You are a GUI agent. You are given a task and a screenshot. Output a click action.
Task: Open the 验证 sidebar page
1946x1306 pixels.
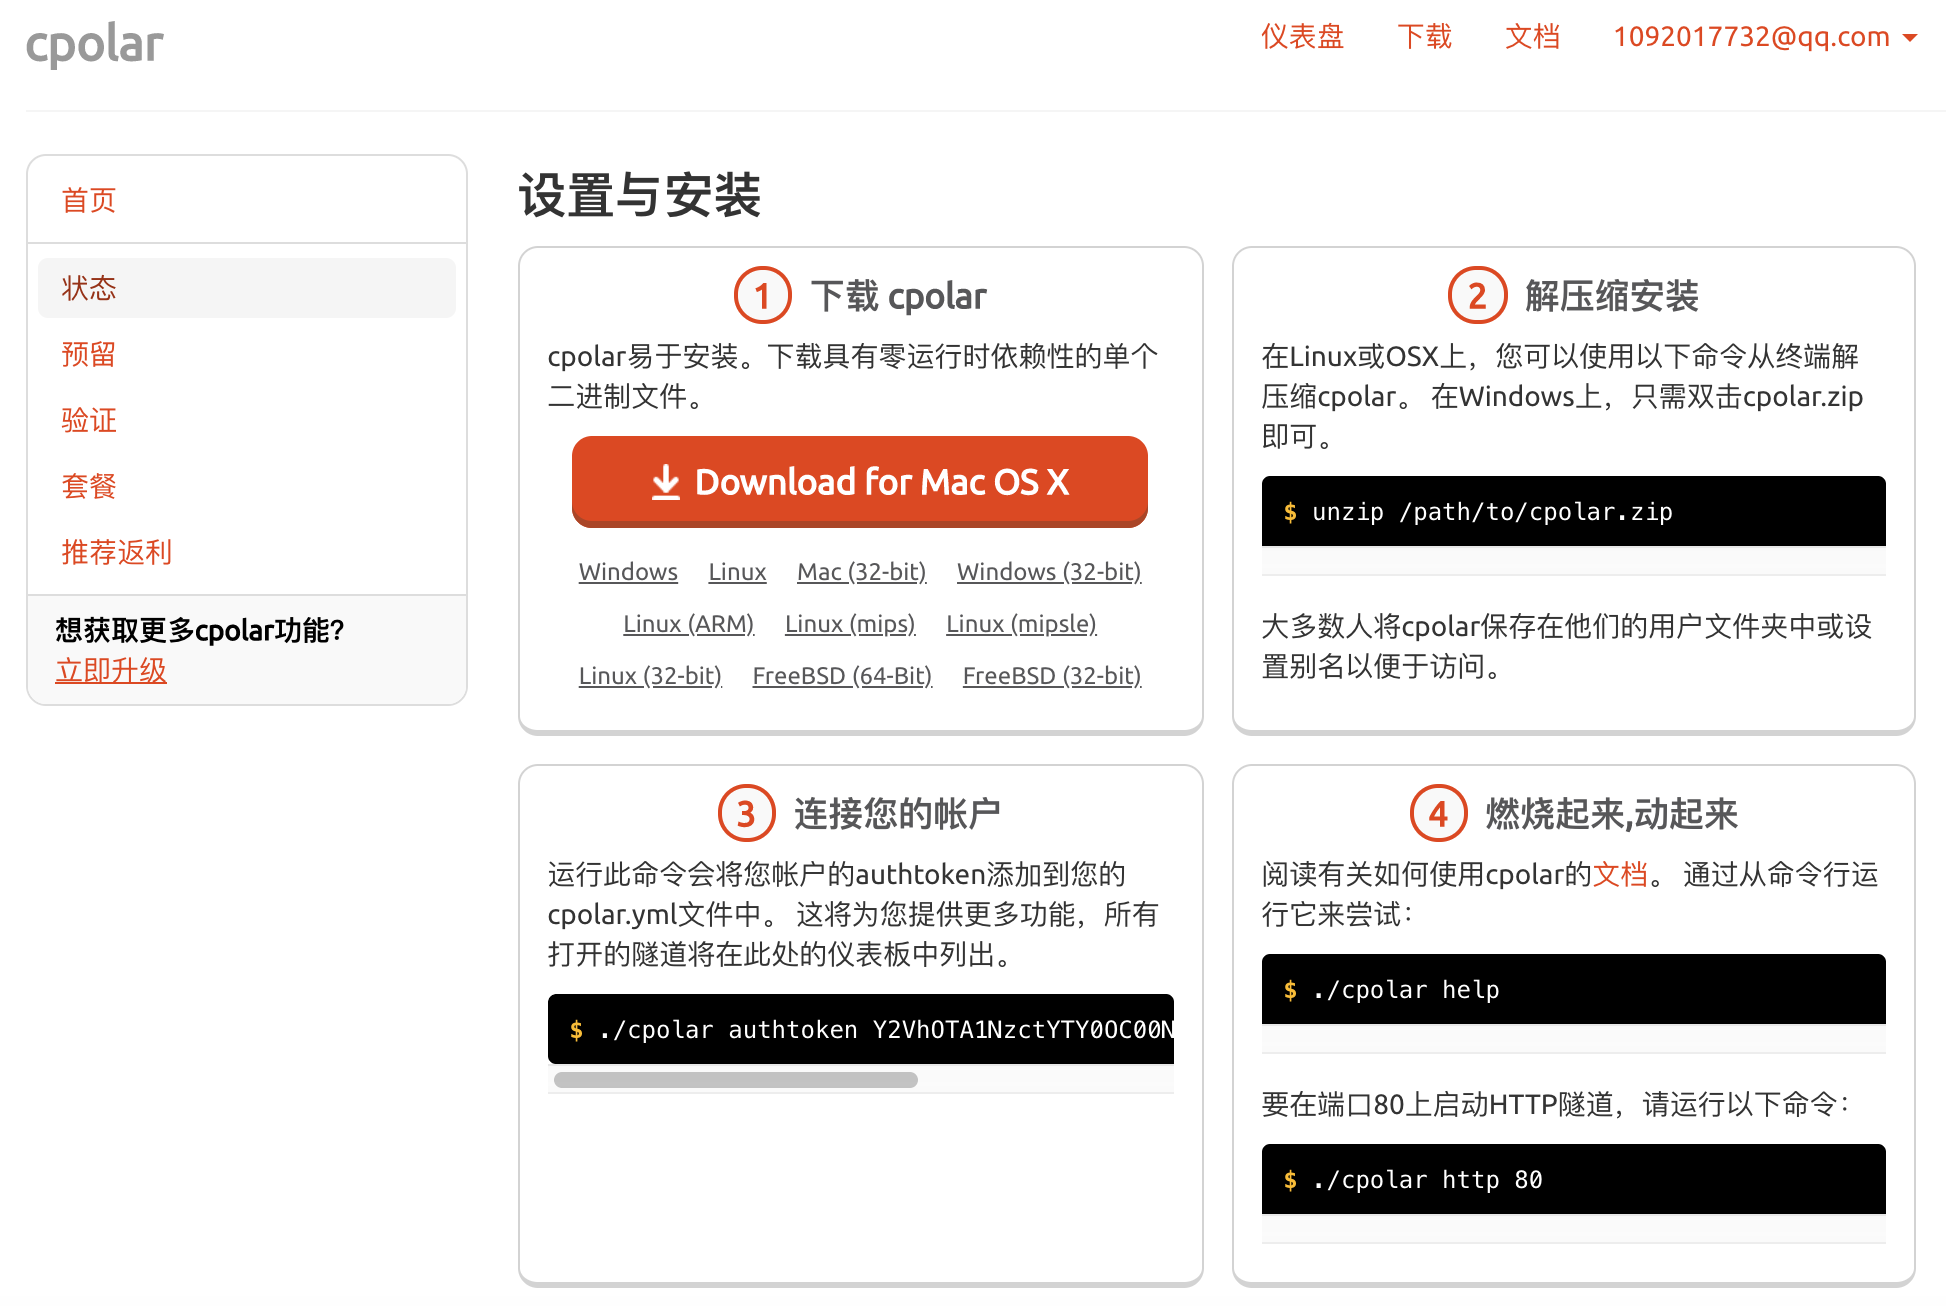pyautogui.click(x=89, y=420)
